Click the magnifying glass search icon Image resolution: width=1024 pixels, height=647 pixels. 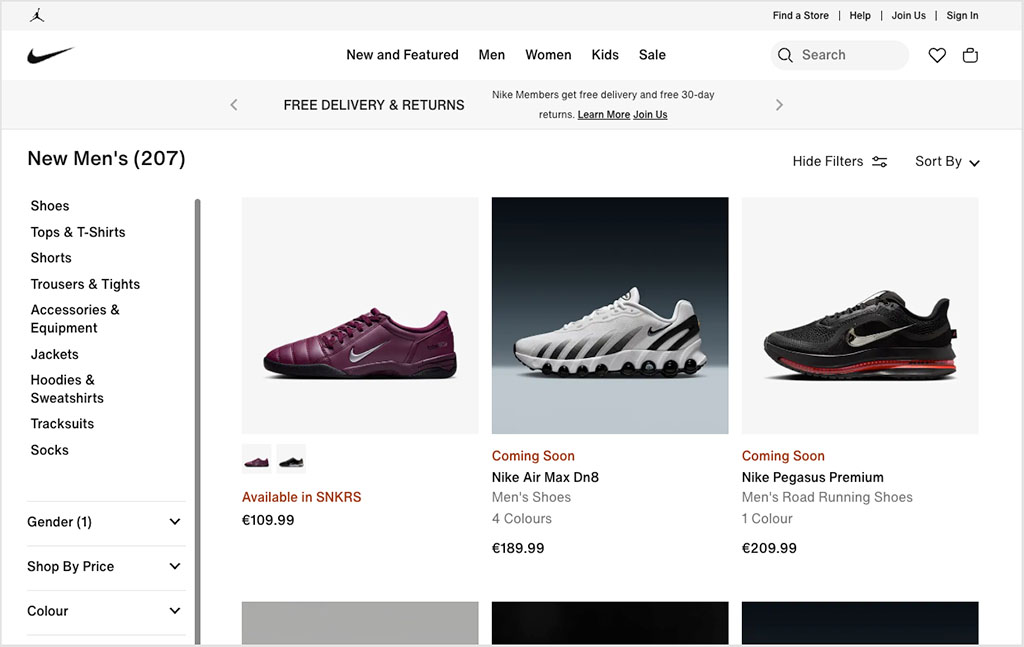pyautogui.click(x=786, y=55)
